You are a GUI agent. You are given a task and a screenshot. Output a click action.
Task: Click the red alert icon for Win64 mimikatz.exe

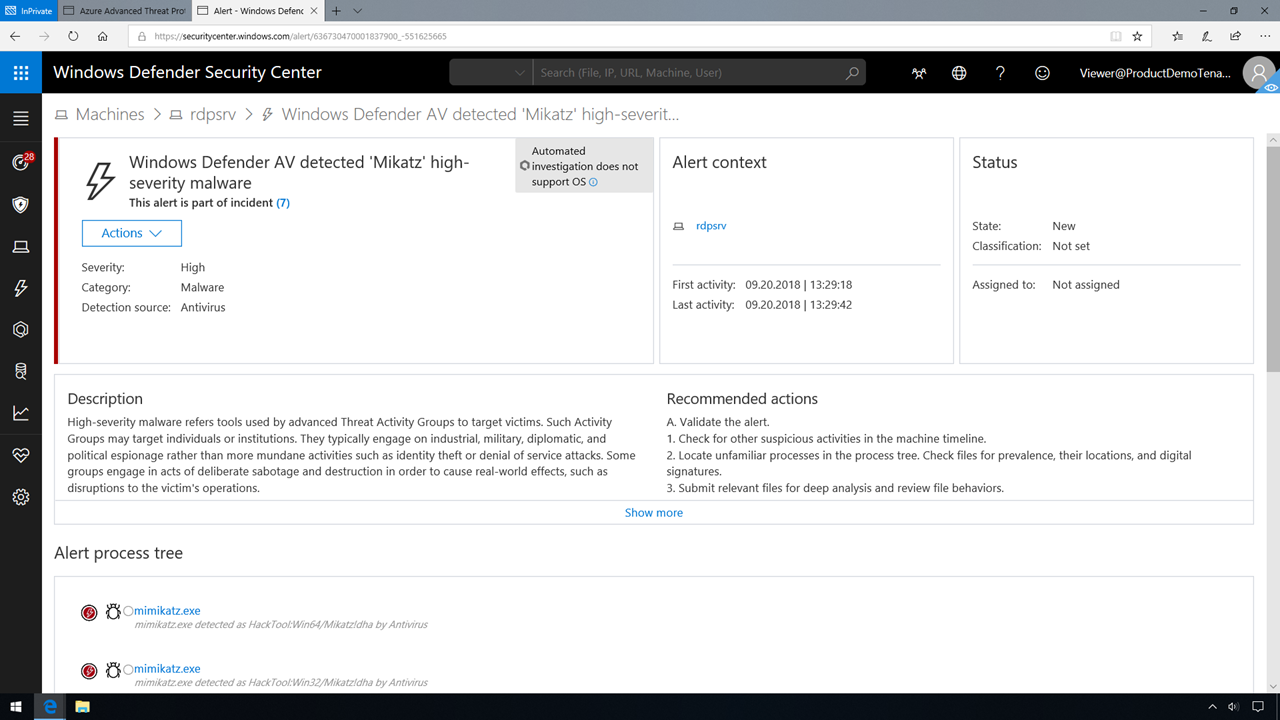(x=89, y=612)
